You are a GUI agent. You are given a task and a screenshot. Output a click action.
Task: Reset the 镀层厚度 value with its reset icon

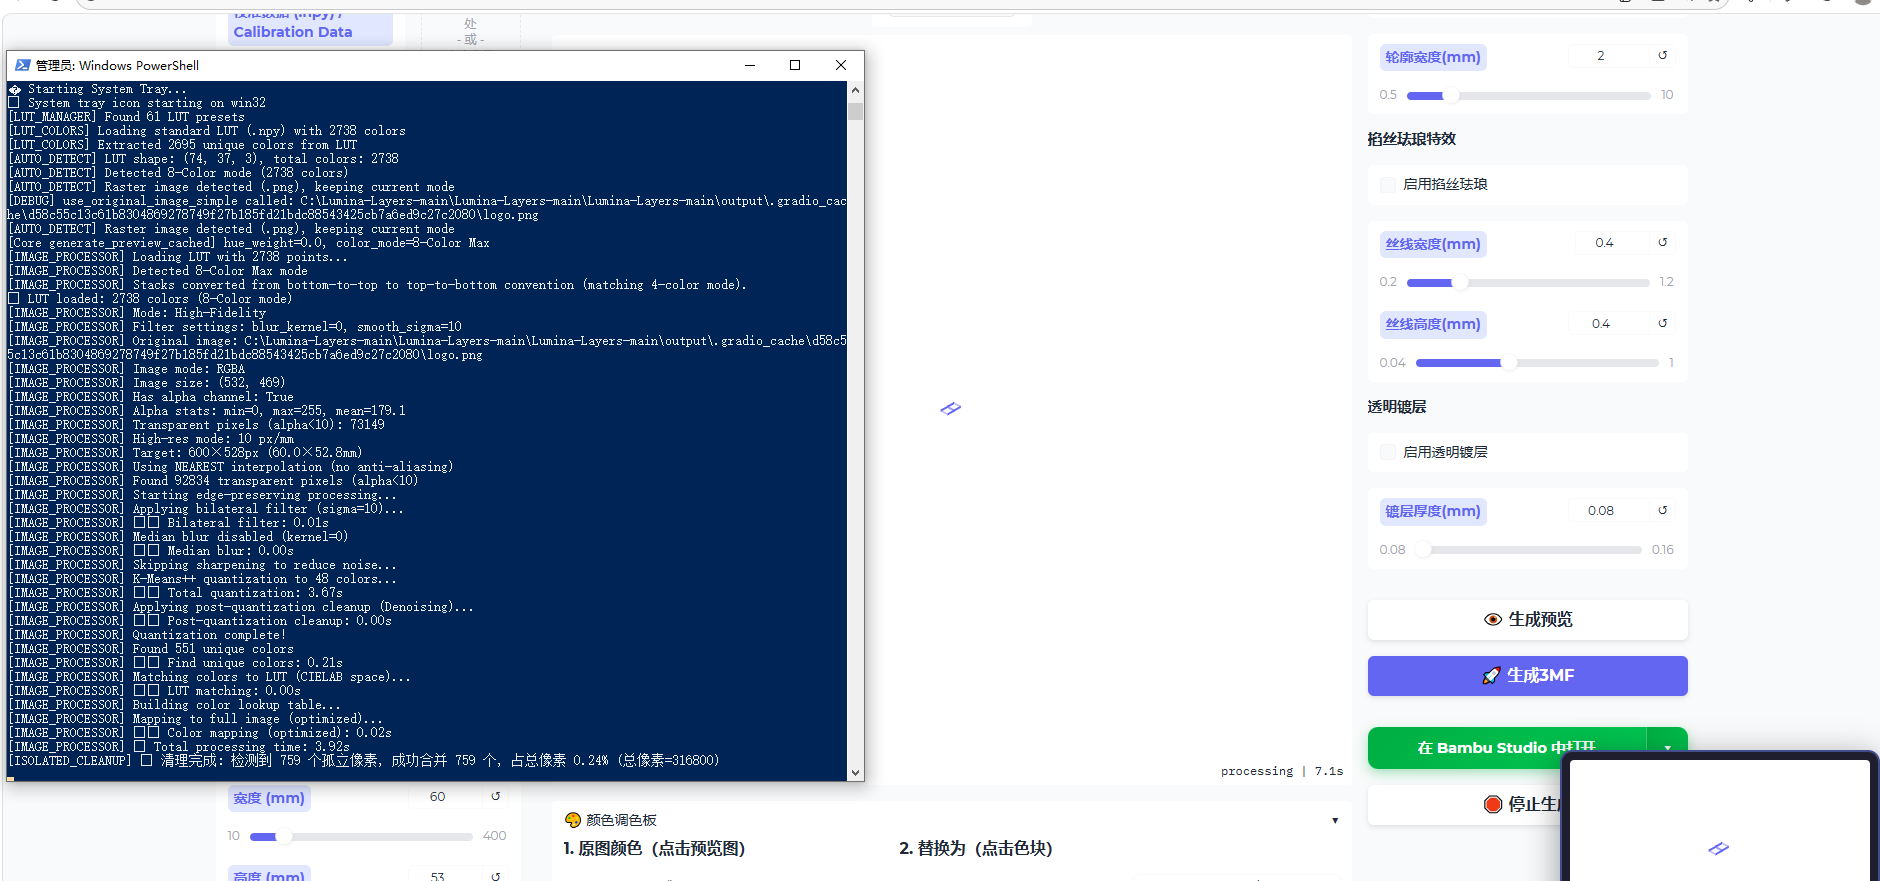(x=1663, y=511)
